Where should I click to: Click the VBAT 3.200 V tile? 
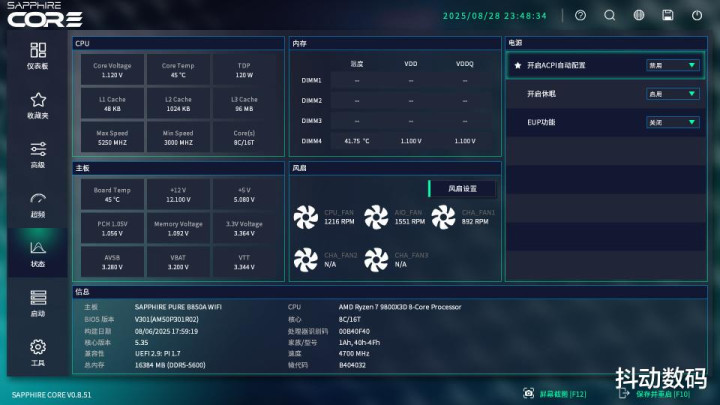(178, 262)
